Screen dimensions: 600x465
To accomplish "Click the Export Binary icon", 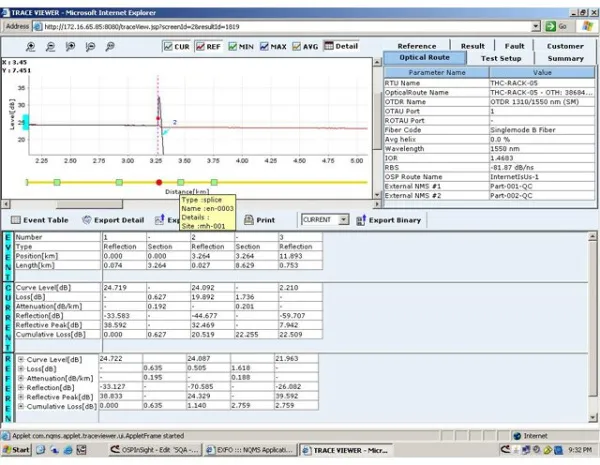I will (361, 219).
